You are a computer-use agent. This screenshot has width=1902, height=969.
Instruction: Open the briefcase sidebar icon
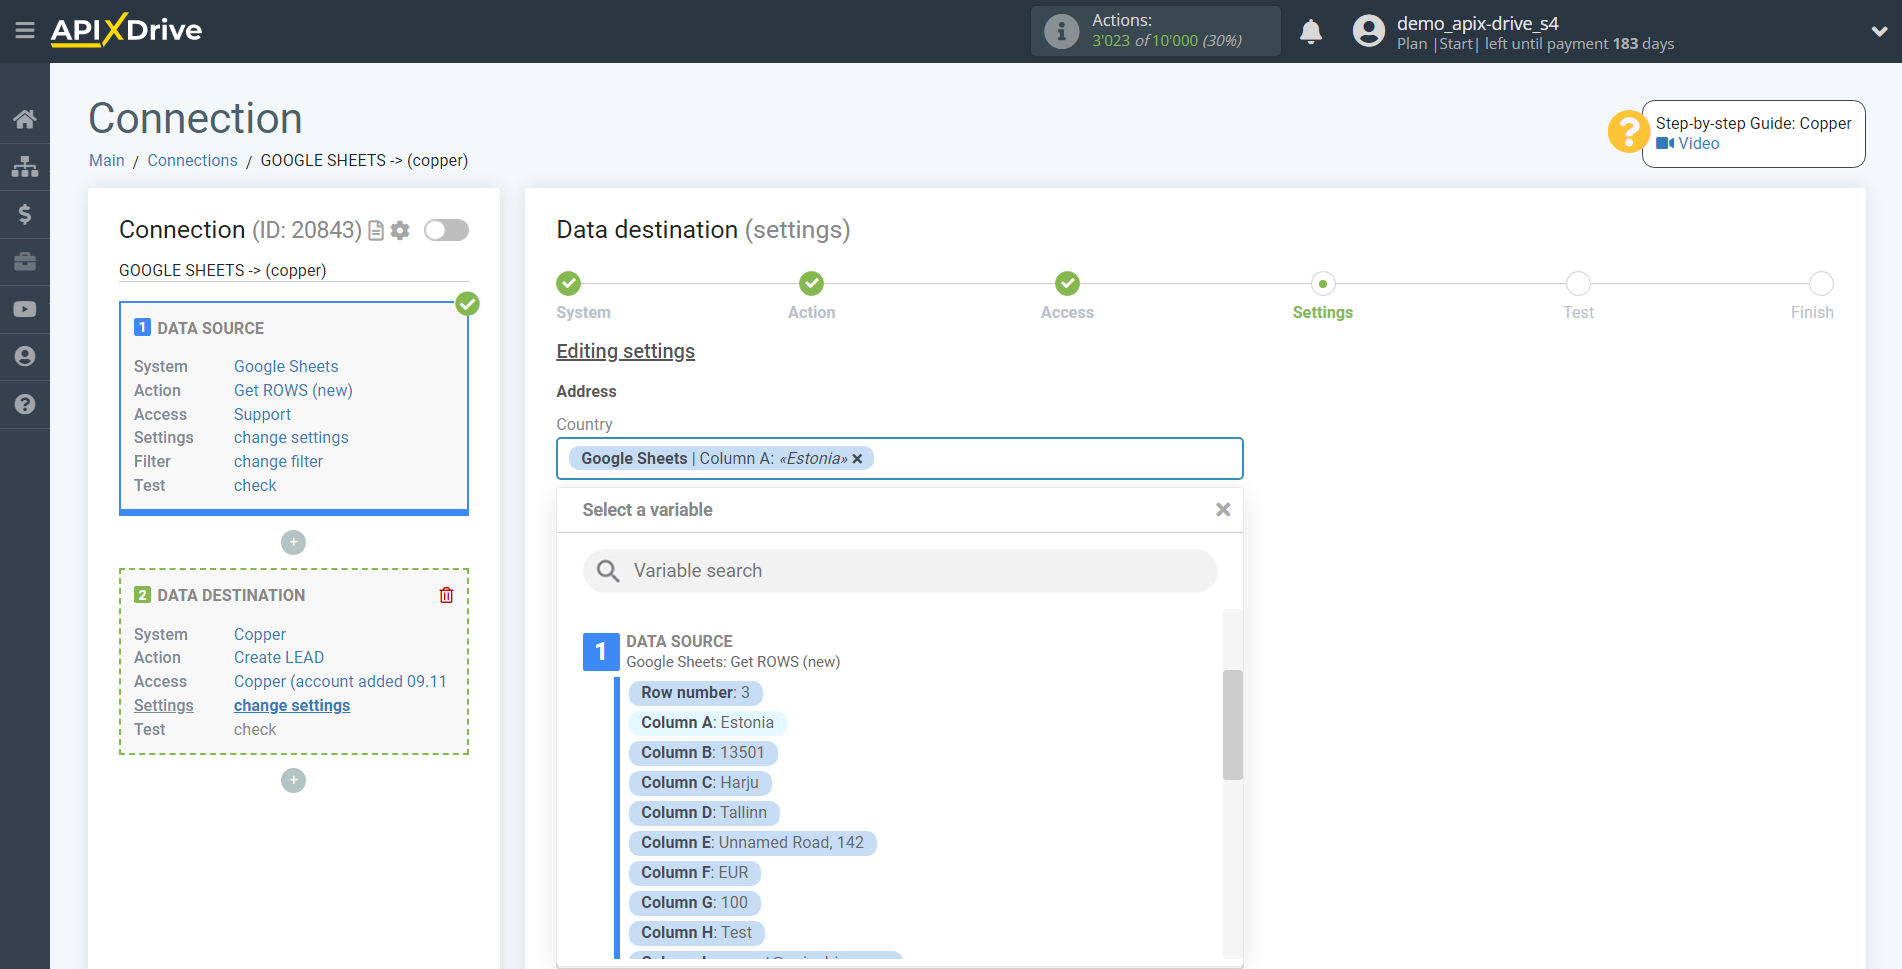click(x=25, y=261)
